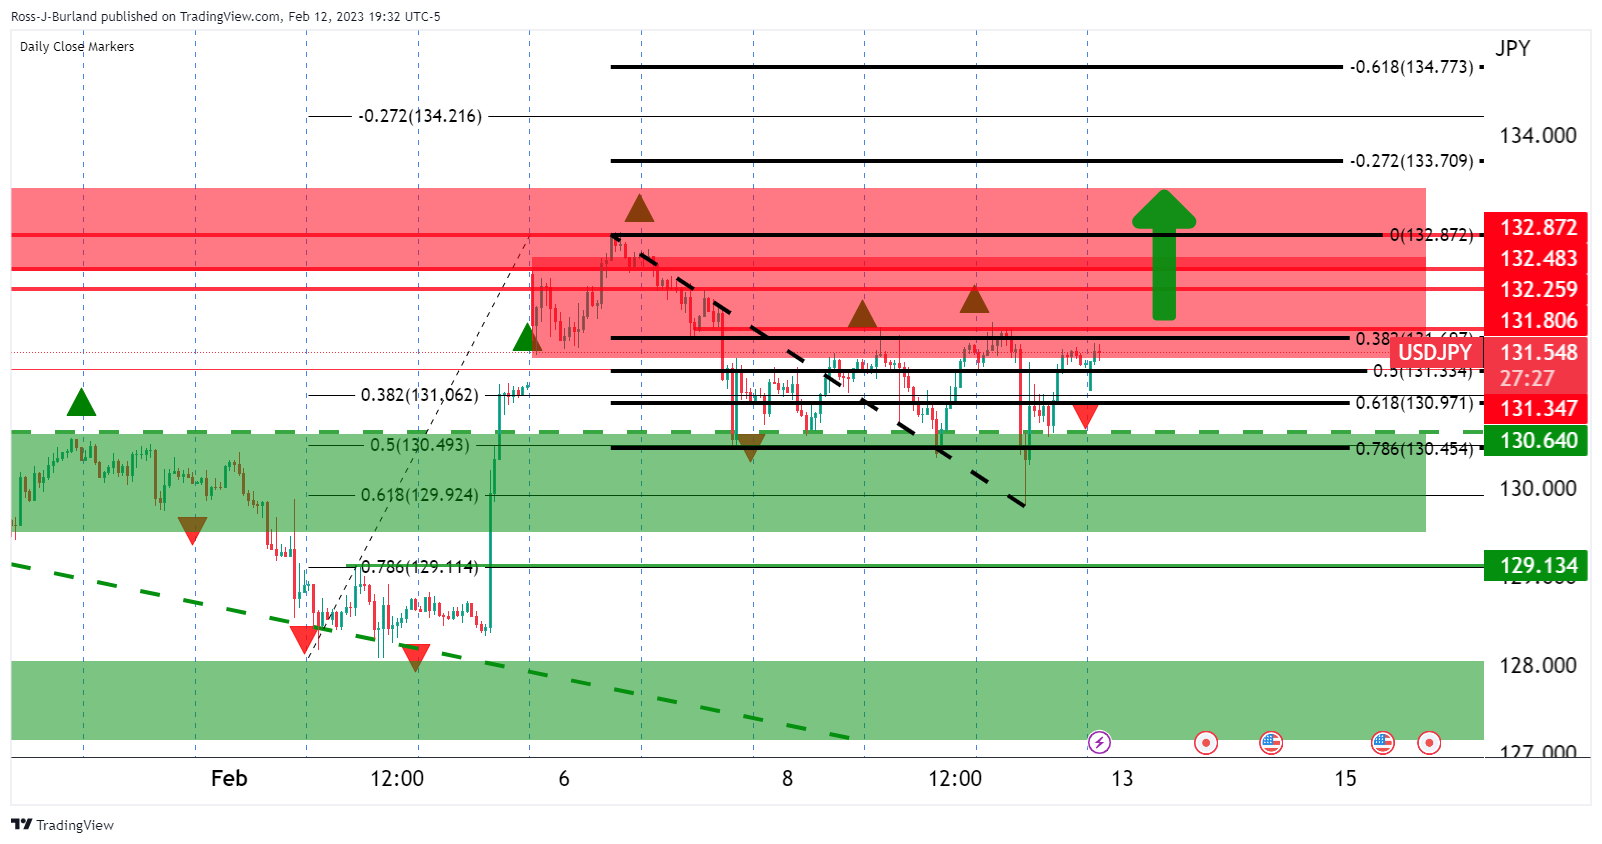Image resolution: width=1602 pixels, height=844 pixels.
Task: Select the green 129.134 price label
Action: click(1537, 566)
